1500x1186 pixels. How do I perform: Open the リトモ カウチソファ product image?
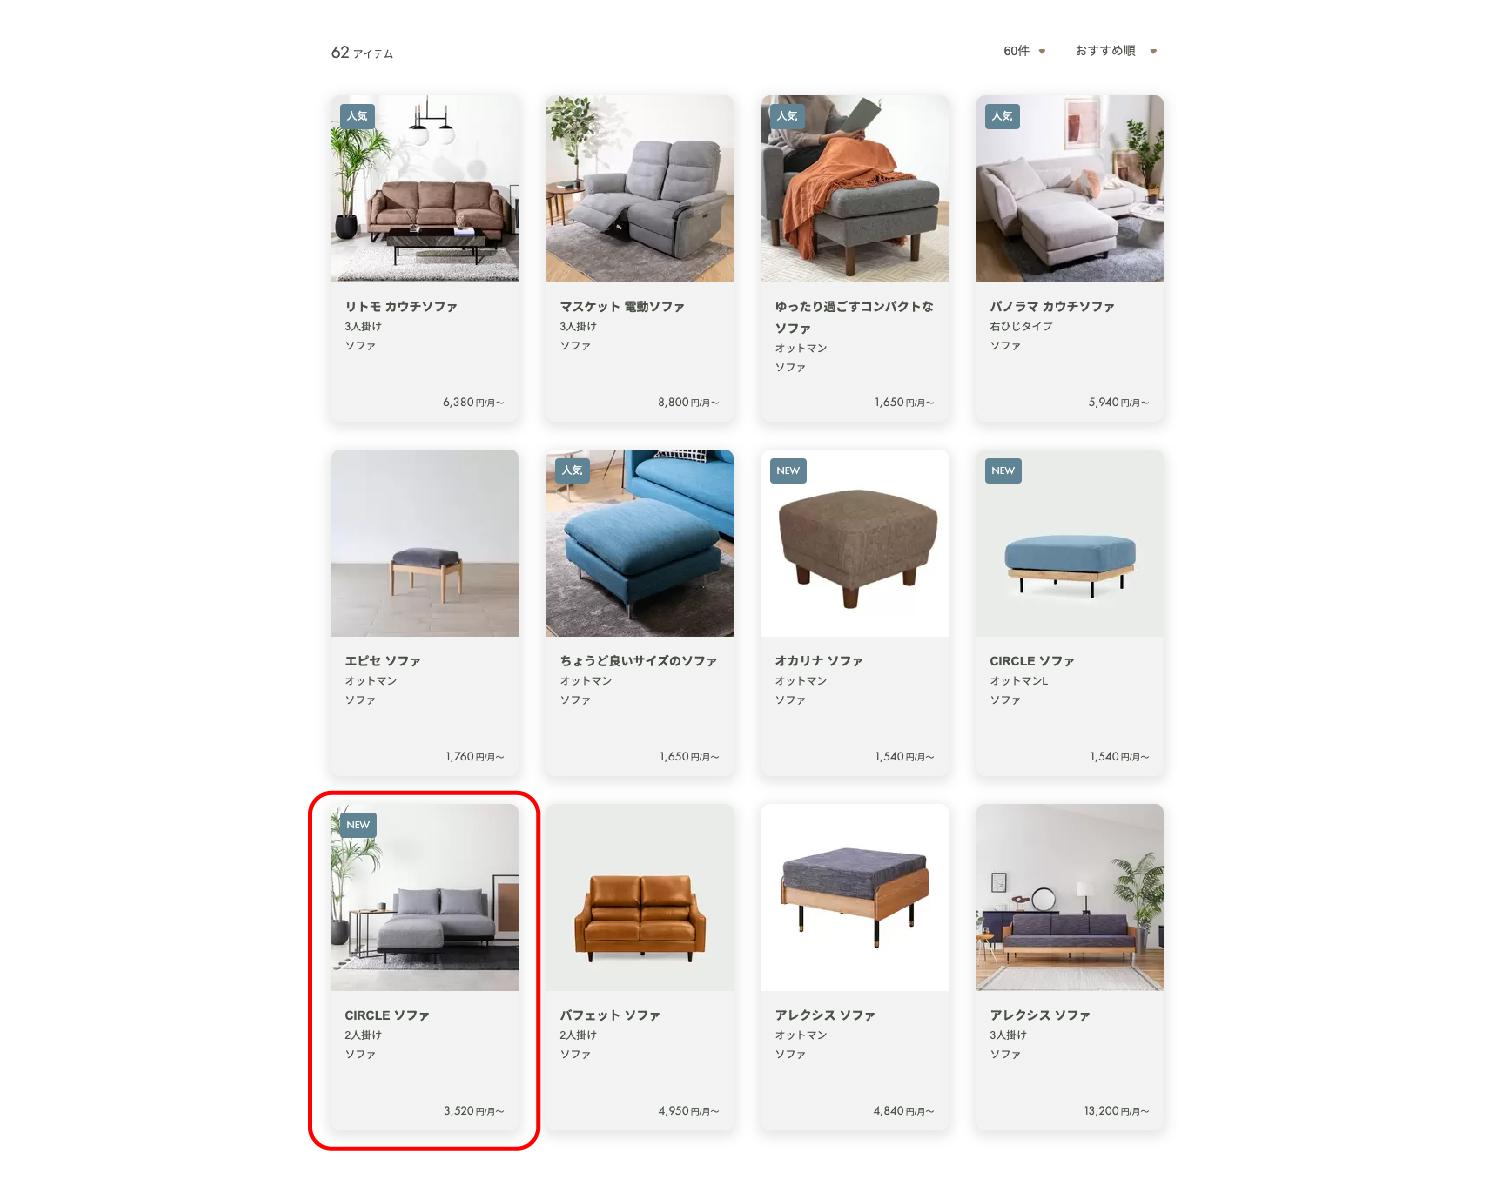pos(425,188)
